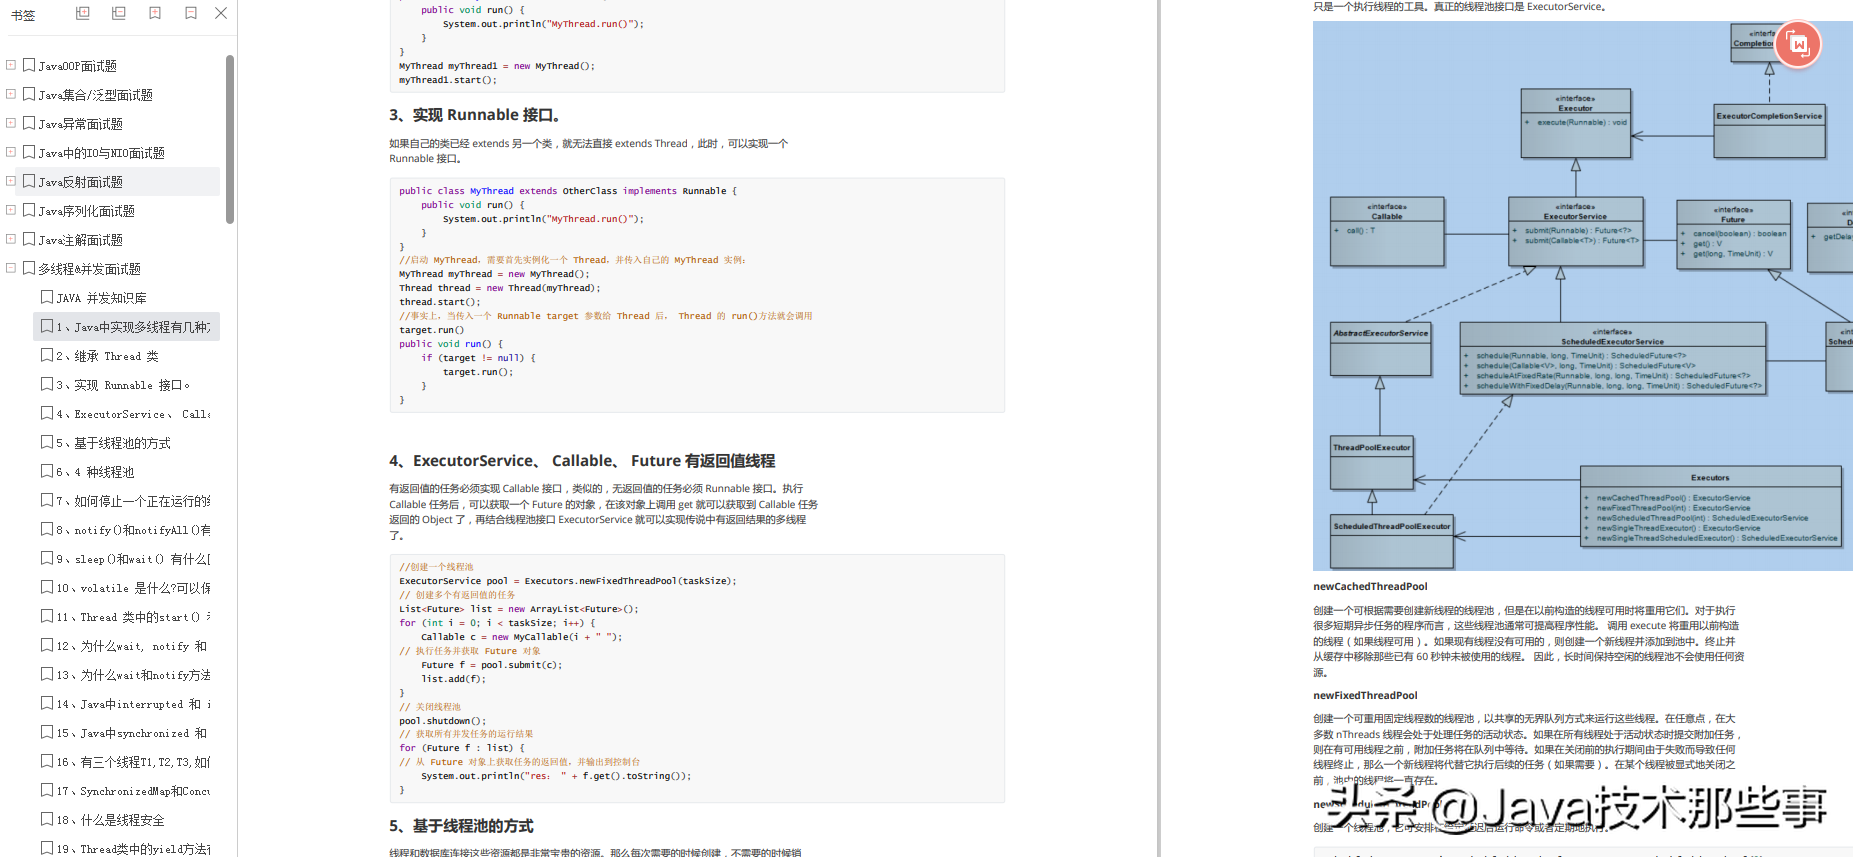
Task: Open the JavaOOP面试题 bookmark
Action: (x=77, y=66)
